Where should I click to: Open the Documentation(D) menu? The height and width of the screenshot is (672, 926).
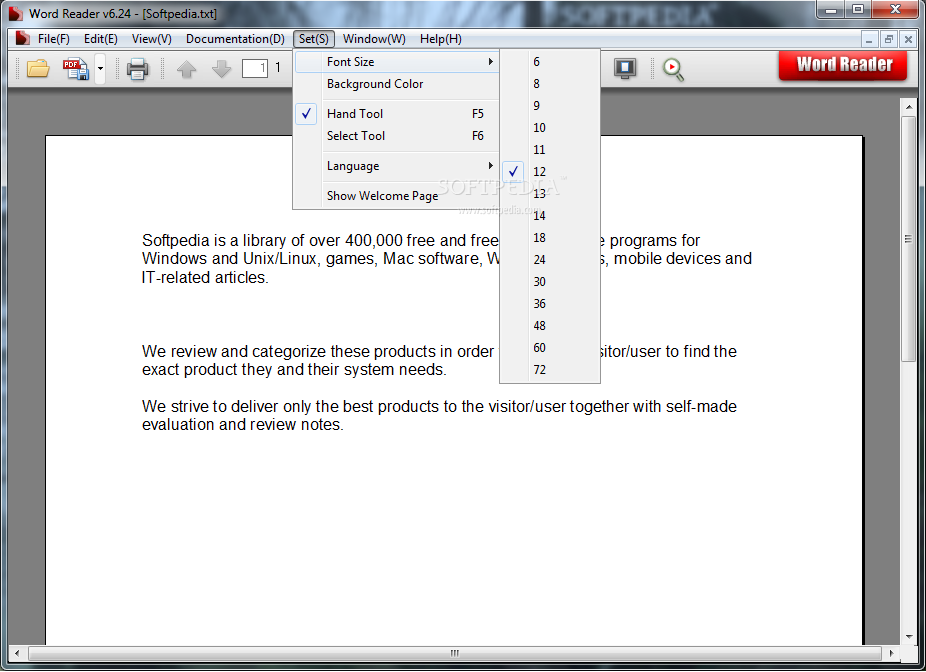(235, 39)
